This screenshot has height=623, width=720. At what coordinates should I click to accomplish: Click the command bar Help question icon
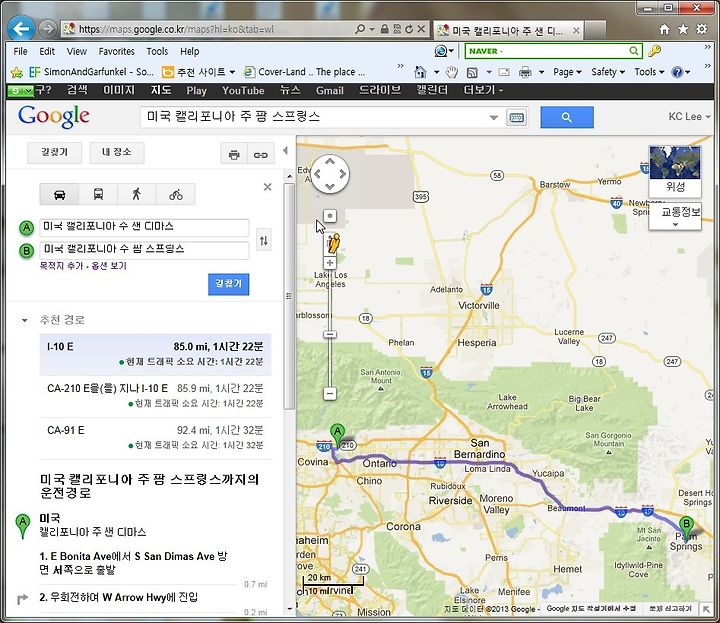(x=677, y=72)
